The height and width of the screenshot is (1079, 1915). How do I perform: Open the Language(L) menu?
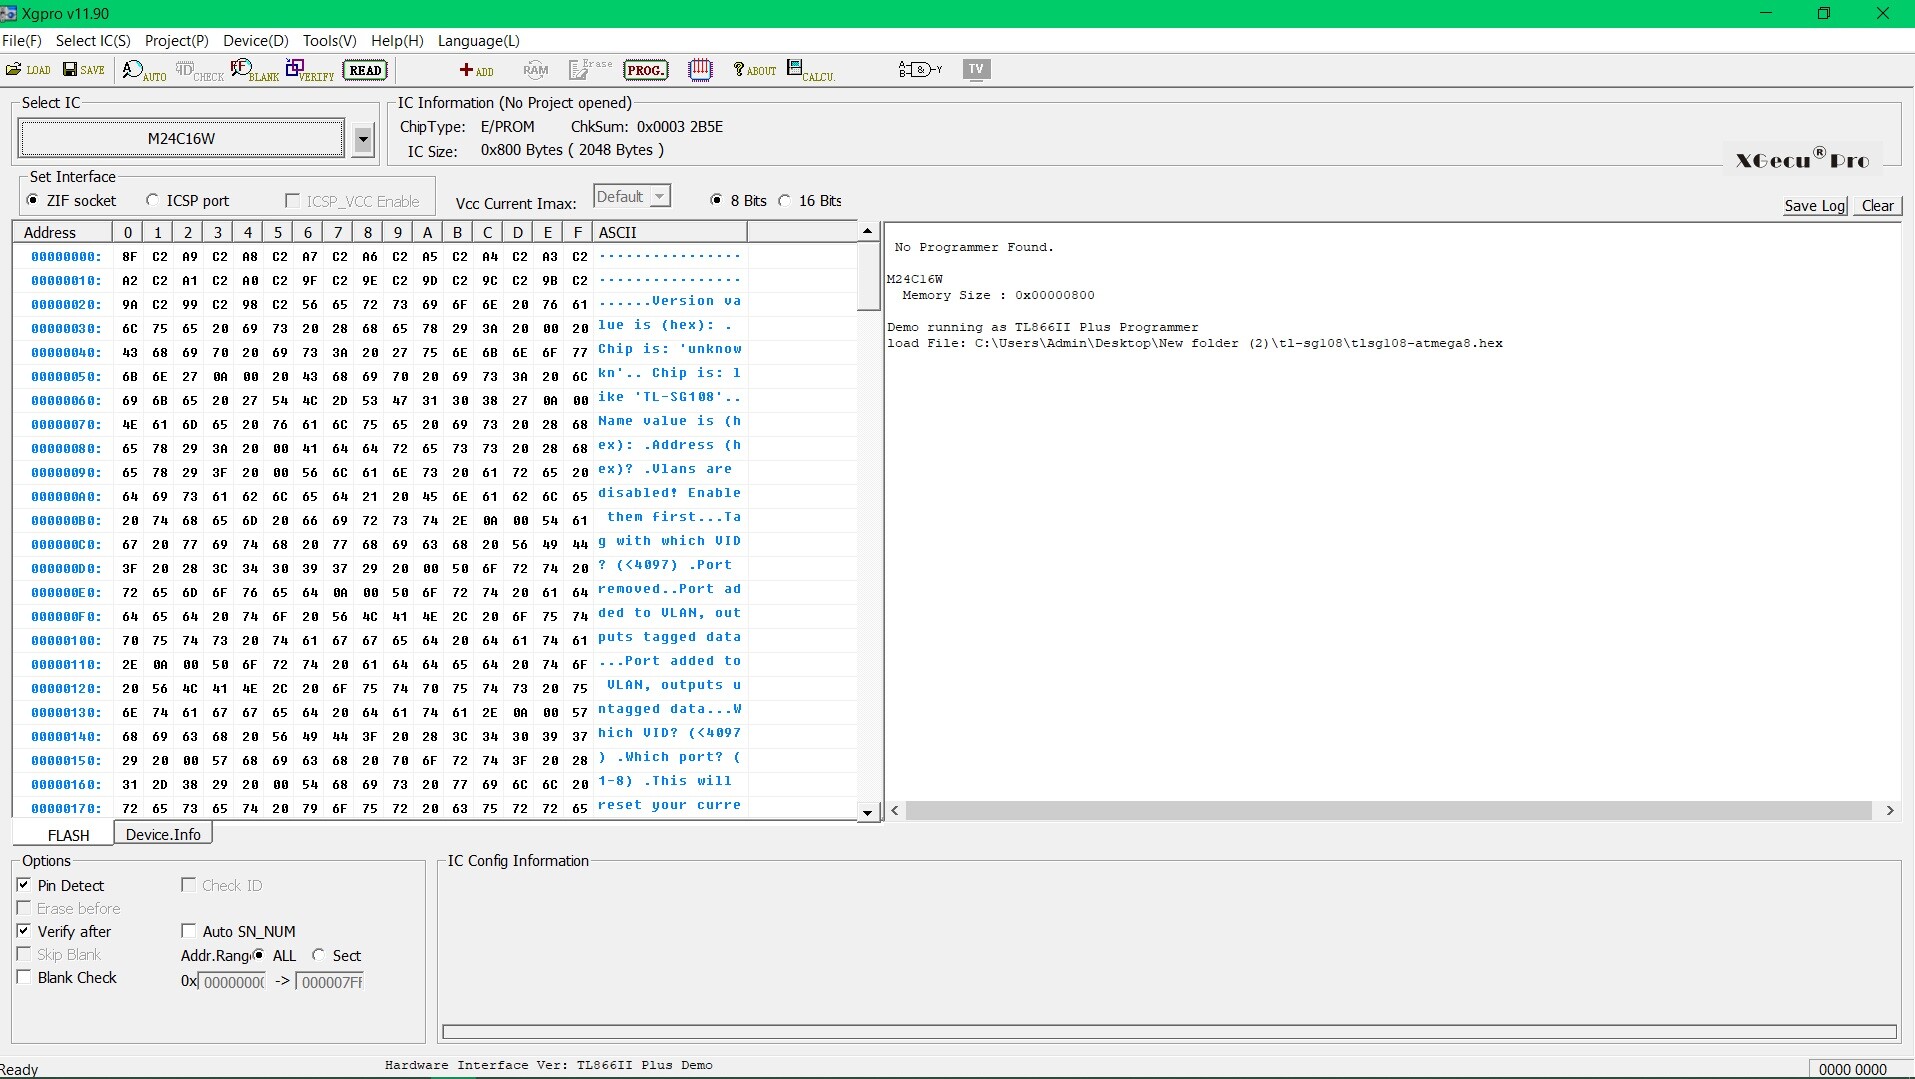pyautogui.click(x=479, y=41)
